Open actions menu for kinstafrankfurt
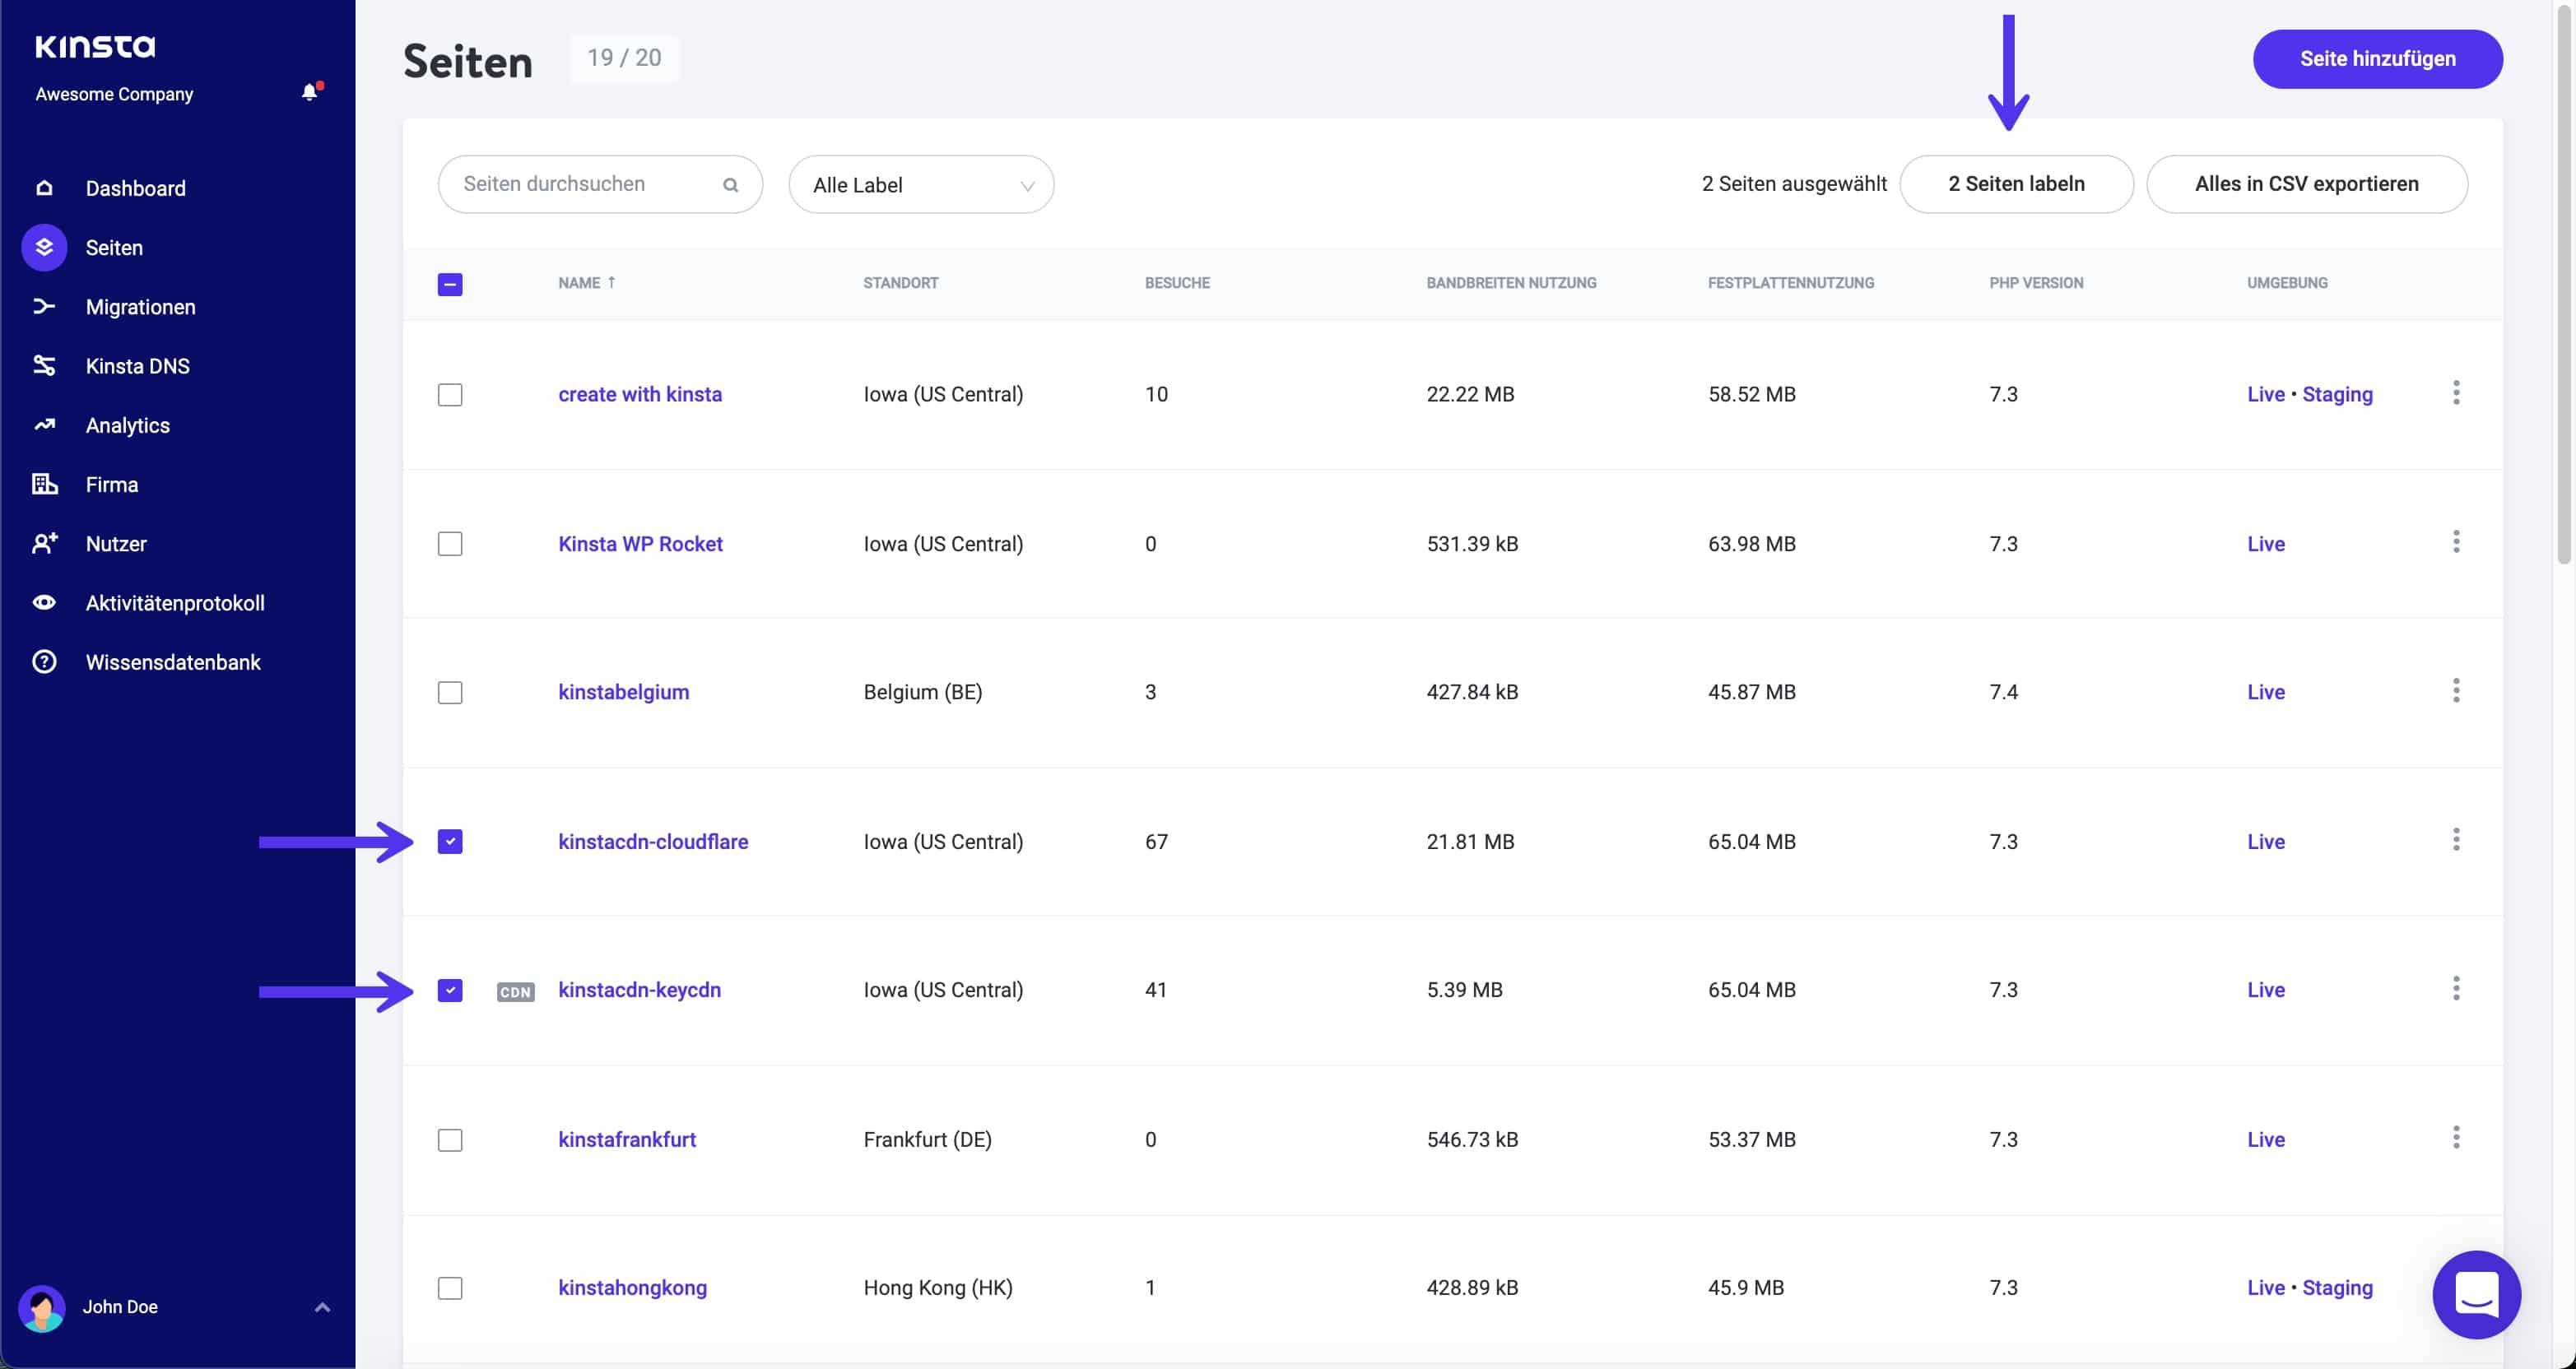This screenshot has height=1369, width=2576. point(2456,1137)
